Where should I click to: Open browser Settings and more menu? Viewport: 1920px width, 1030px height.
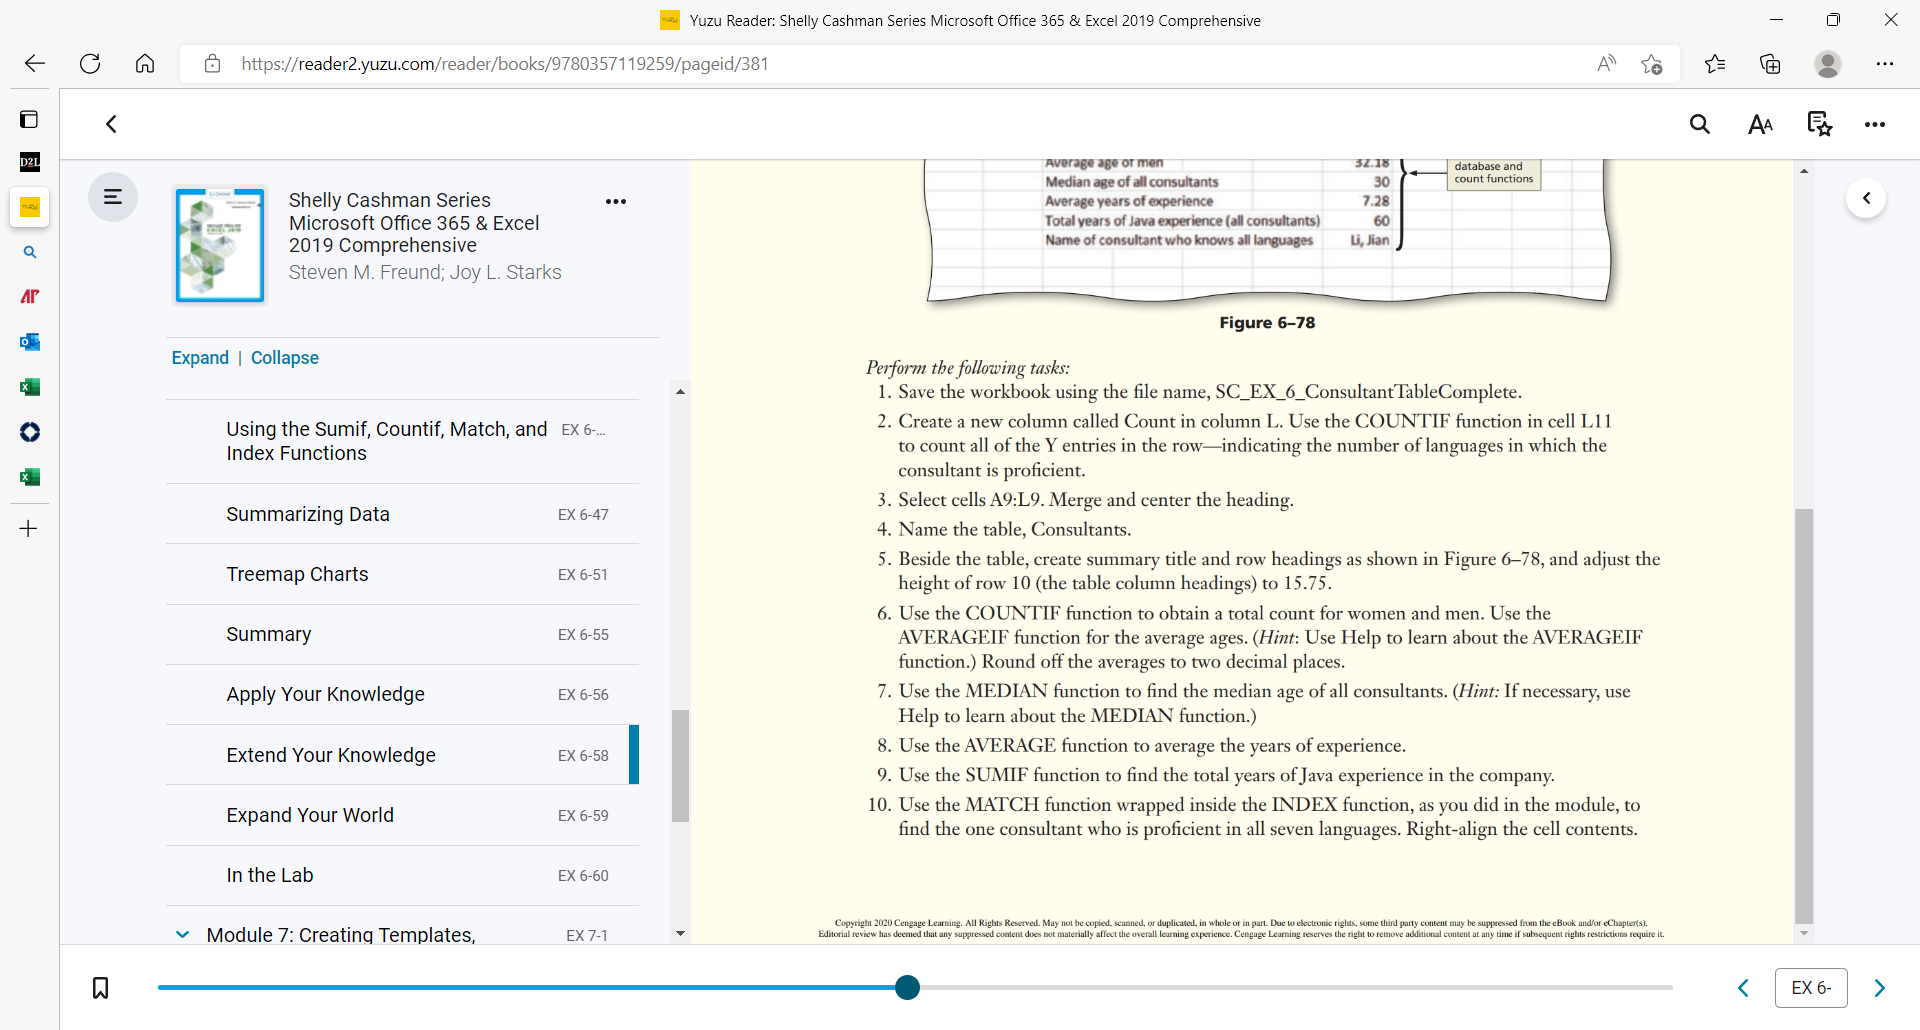coord(1885,64)
